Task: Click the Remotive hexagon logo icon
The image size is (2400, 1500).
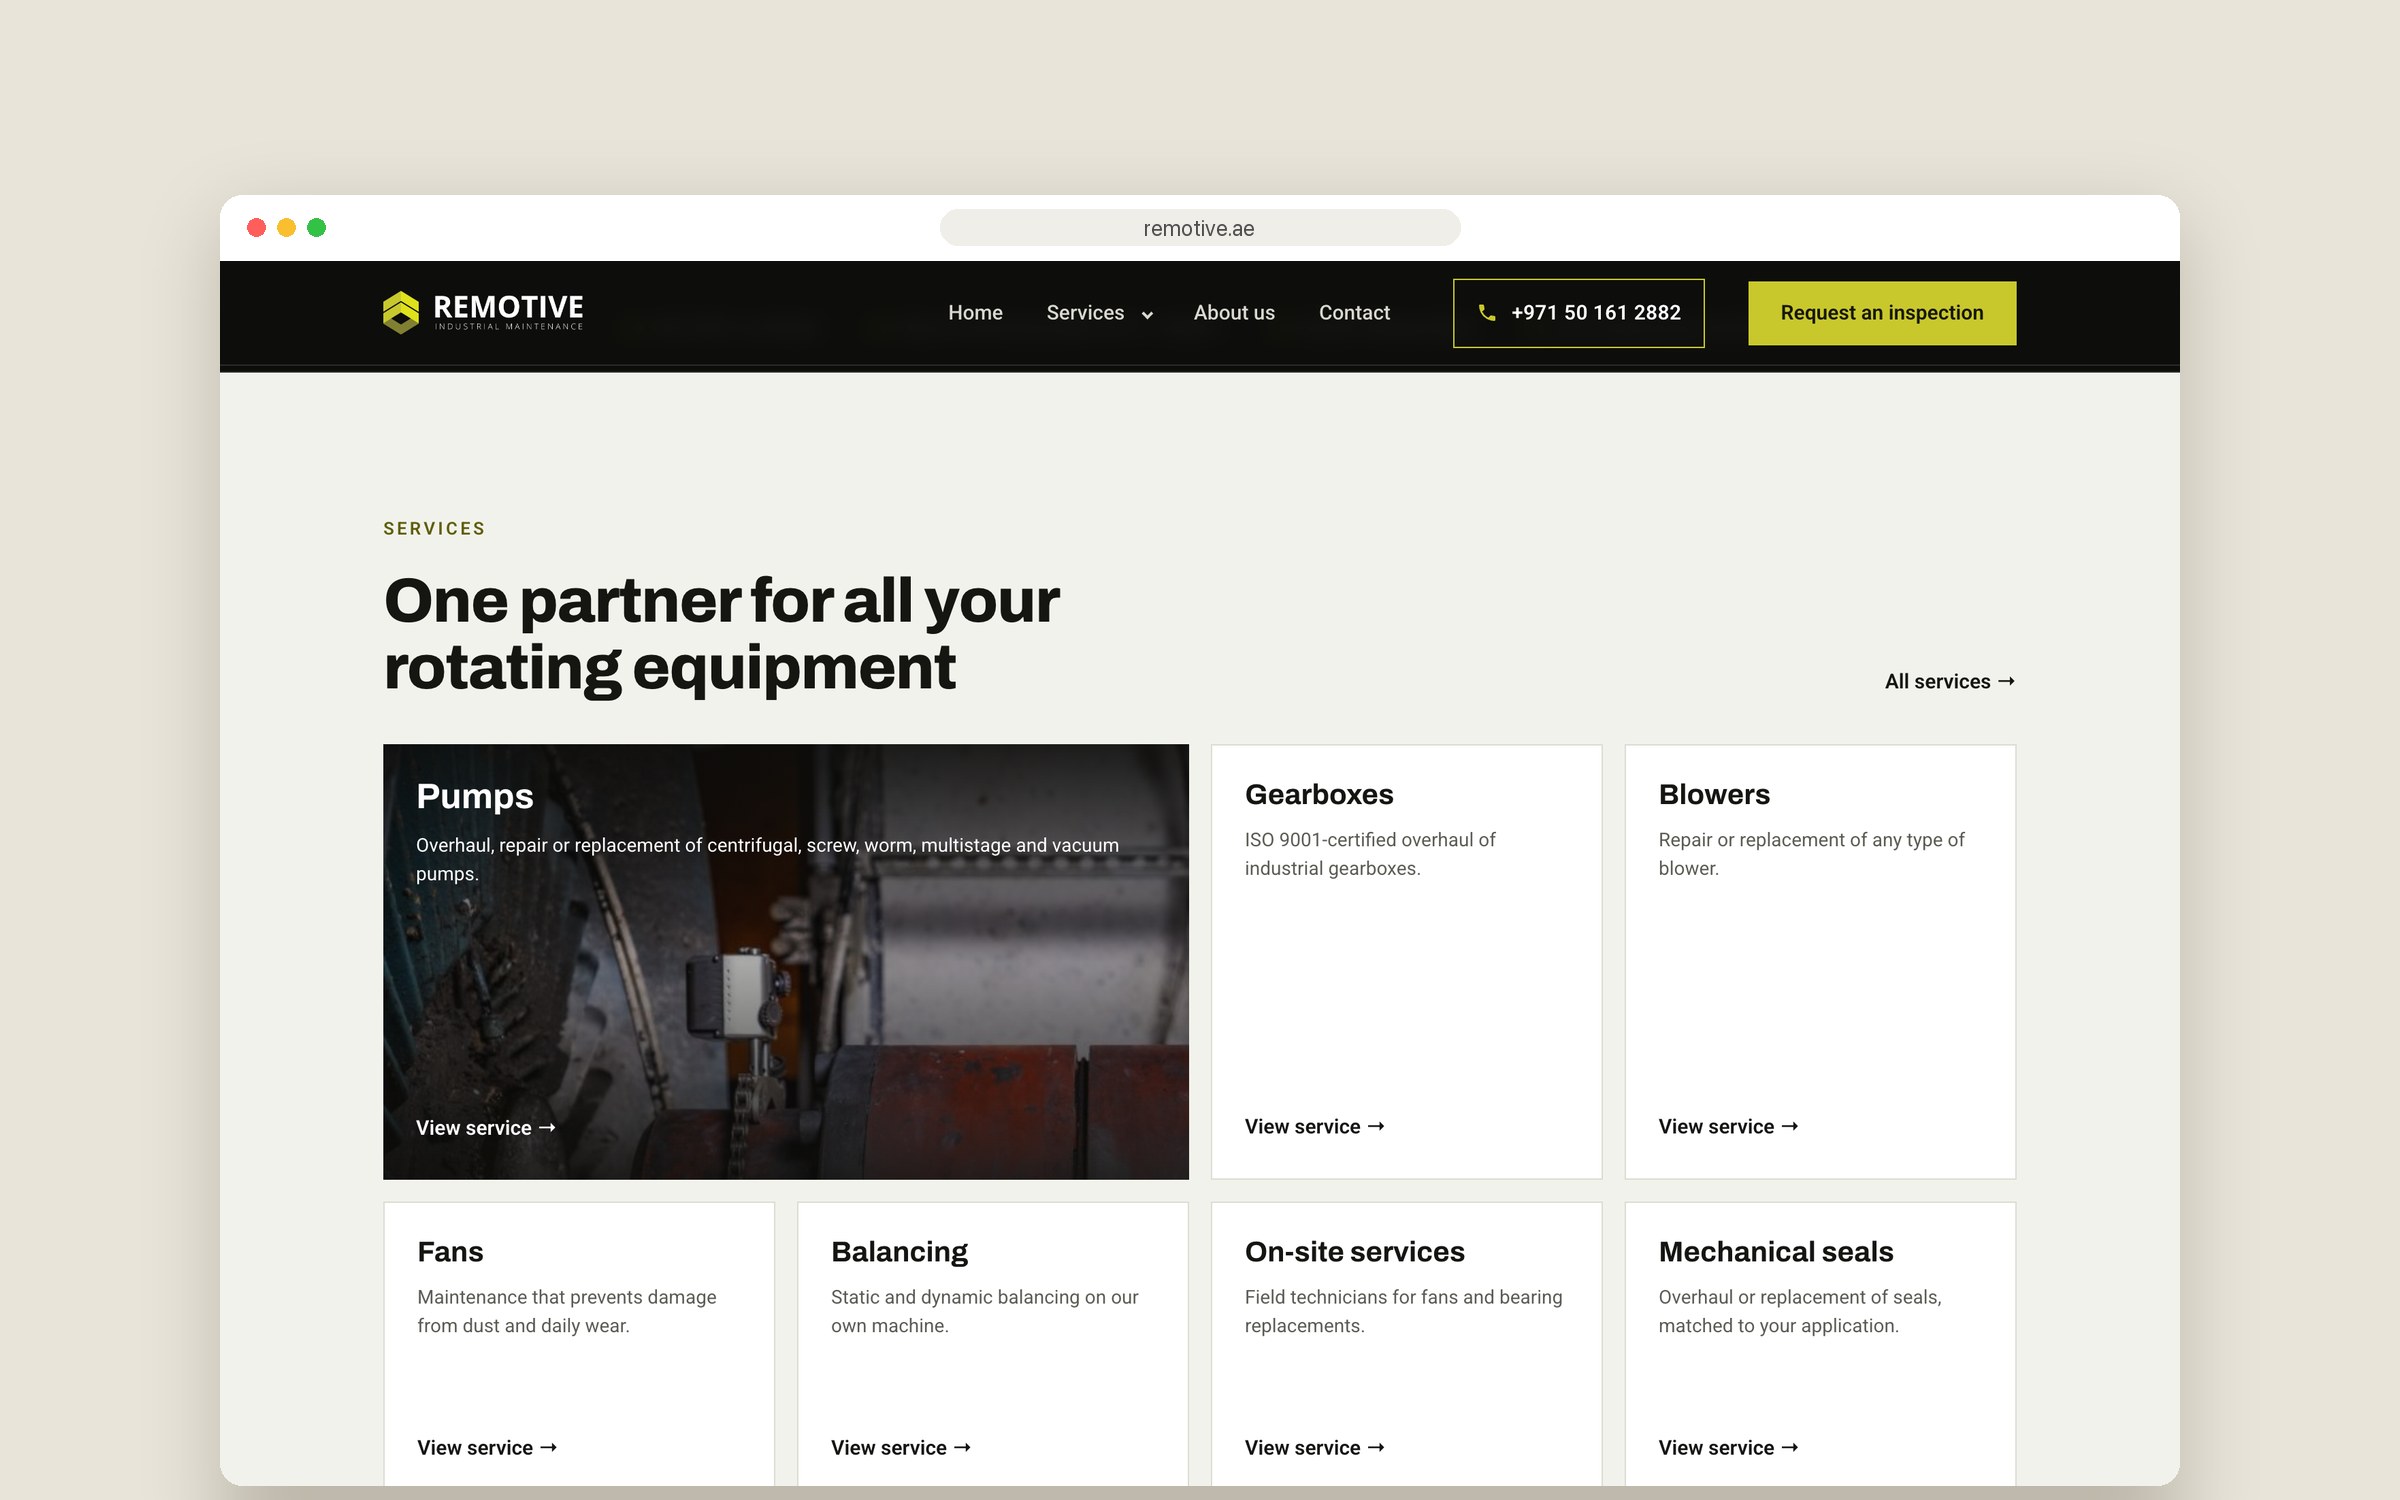Action: tap(401, 312)
